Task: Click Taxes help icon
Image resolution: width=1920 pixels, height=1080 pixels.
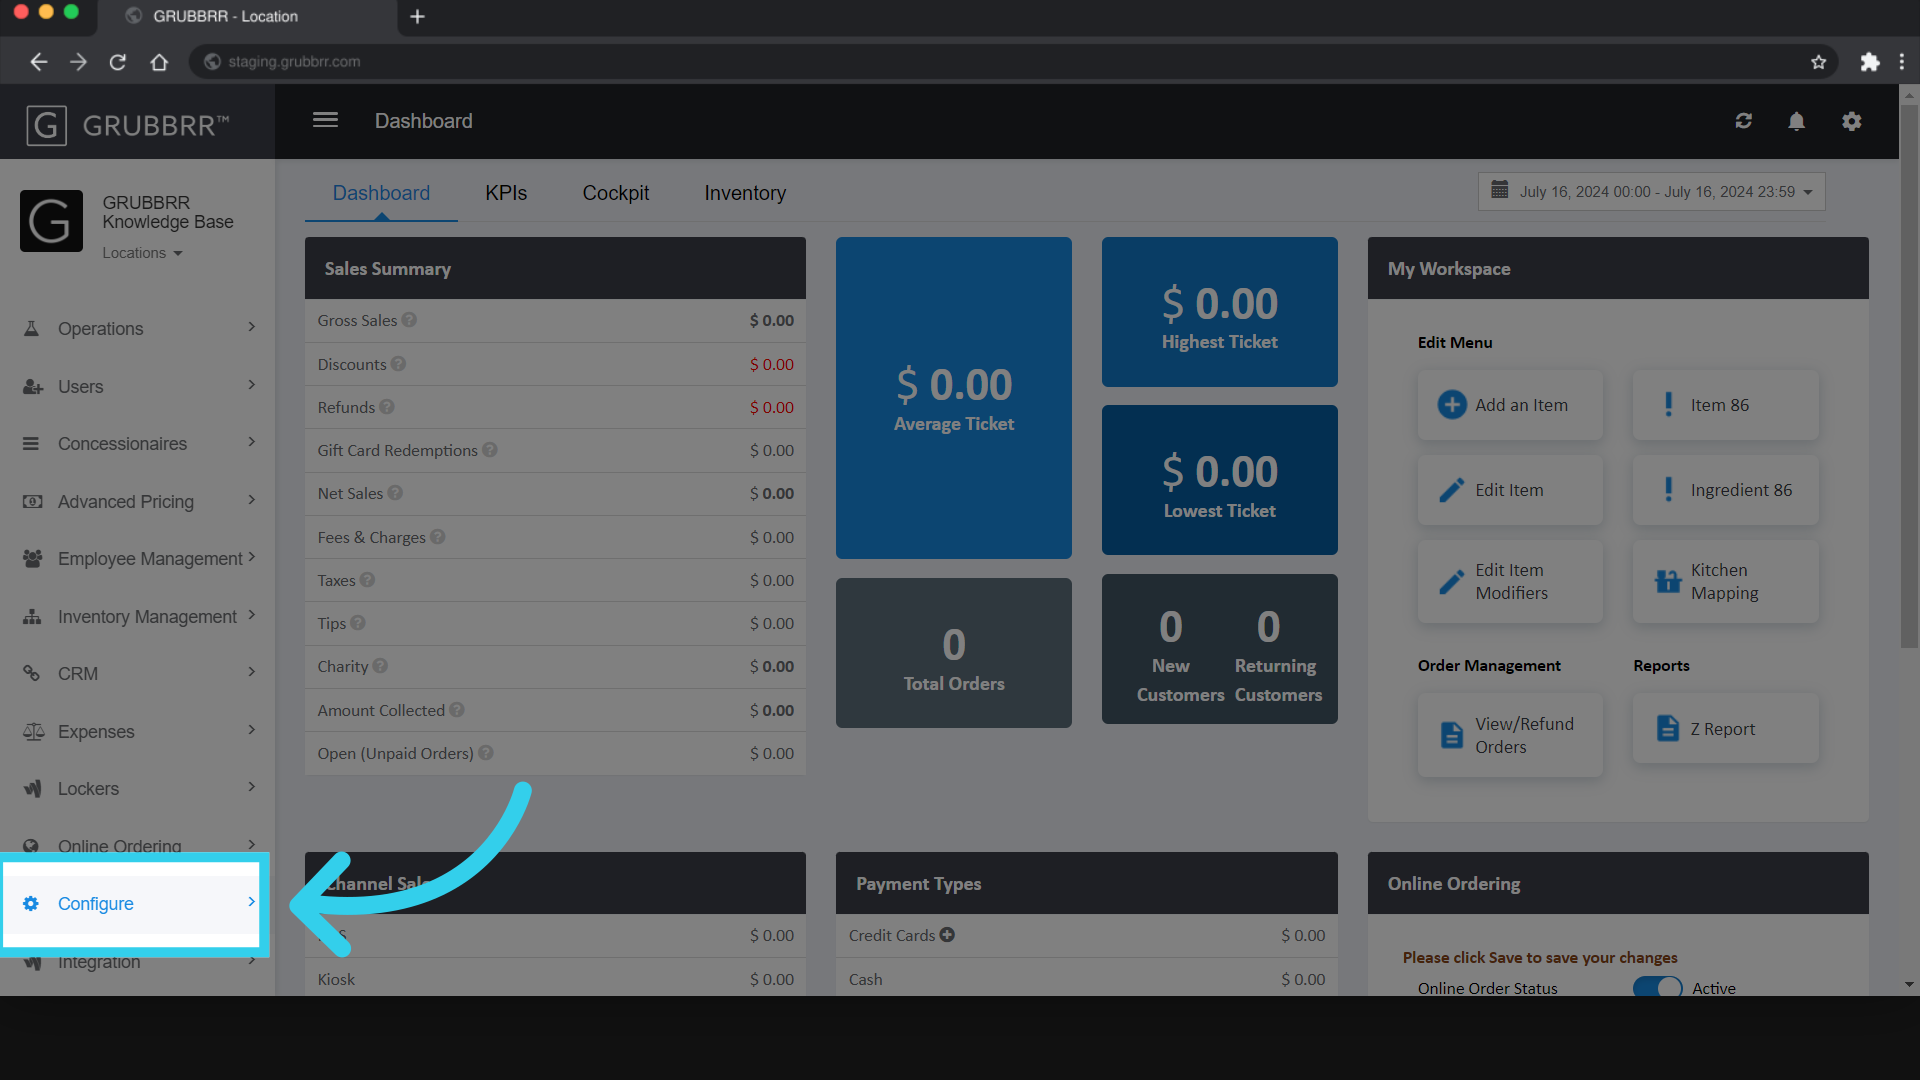Action: point(367,580)
